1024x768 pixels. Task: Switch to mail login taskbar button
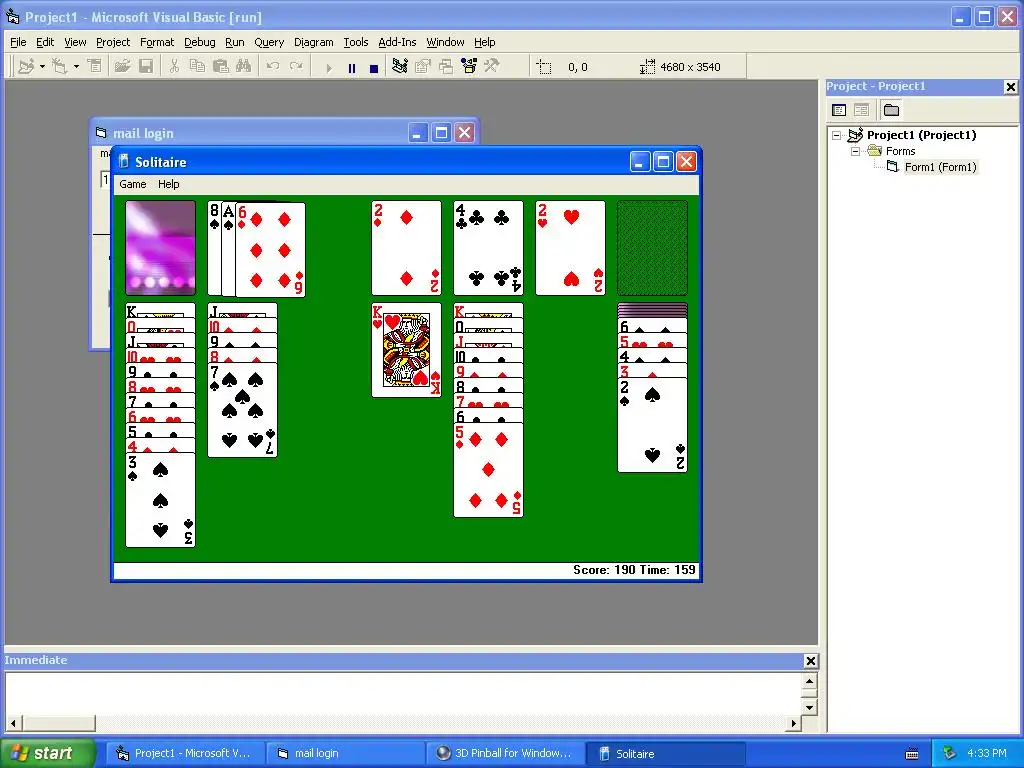(345, 753)
